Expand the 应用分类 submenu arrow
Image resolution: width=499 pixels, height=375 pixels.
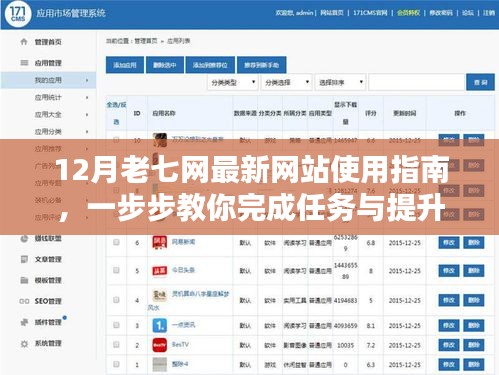click(87, 132)
